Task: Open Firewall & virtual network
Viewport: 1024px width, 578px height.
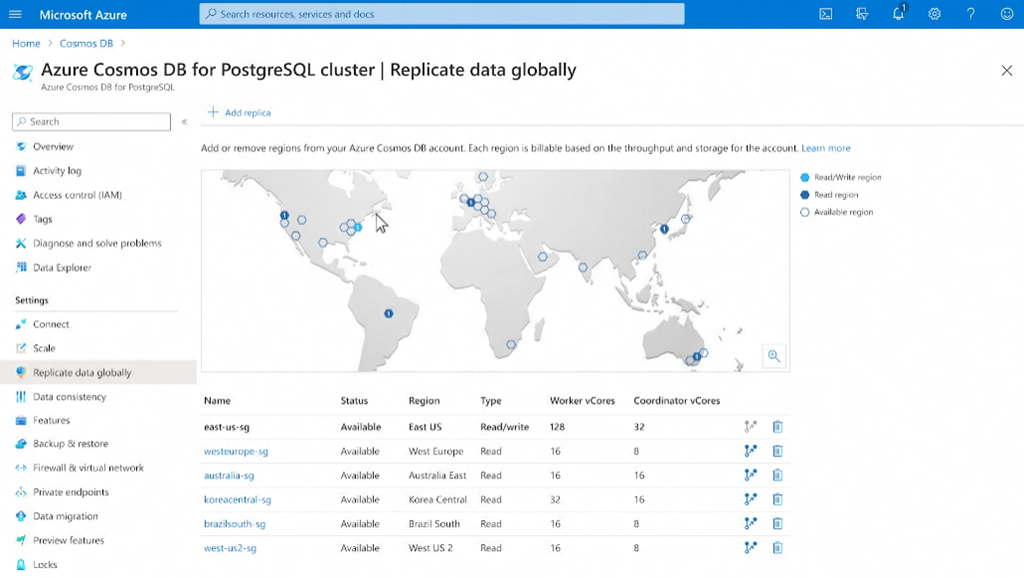Action: [88, 468]
